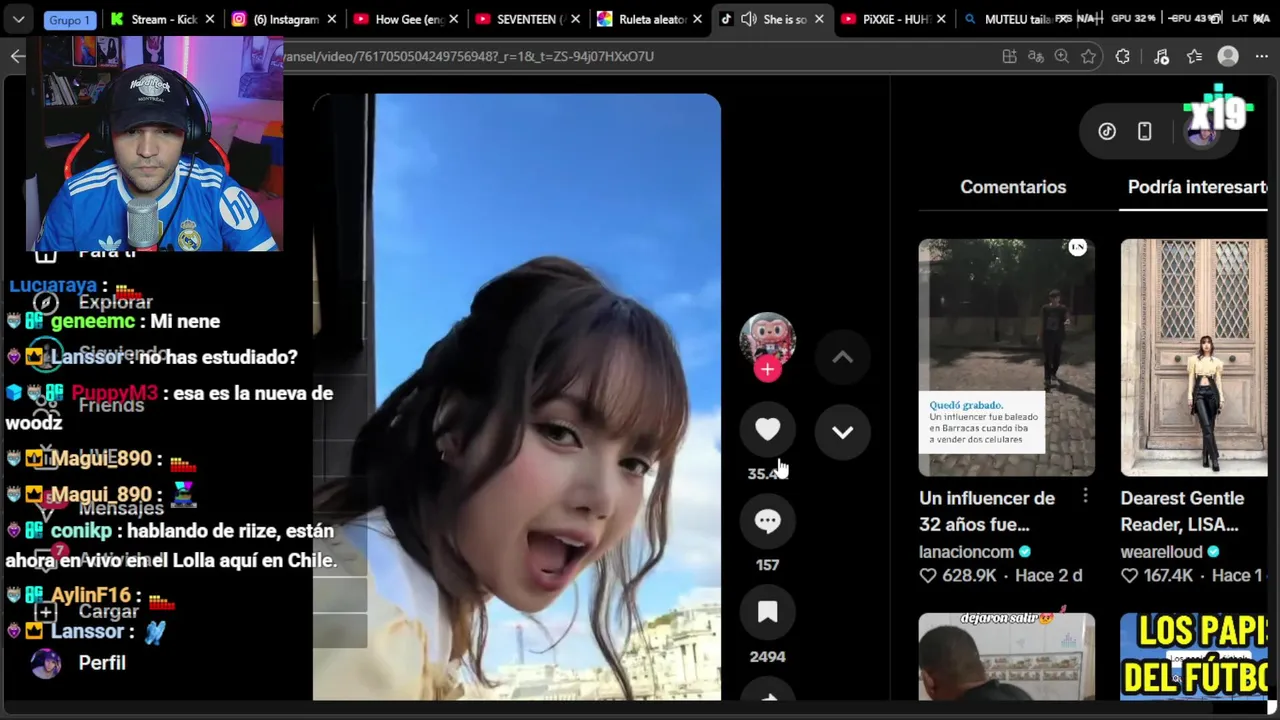Mute the 'She is so' tab via speaker icon

(x=748, y=19)
